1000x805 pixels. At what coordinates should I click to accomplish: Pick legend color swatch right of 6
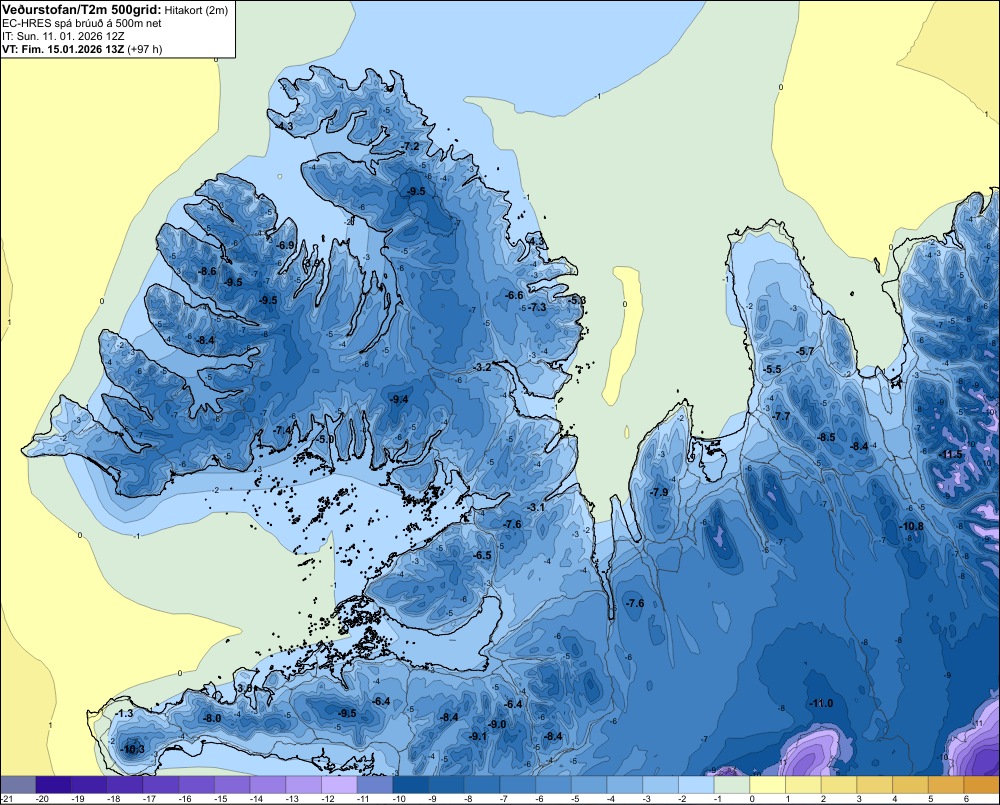982,785
